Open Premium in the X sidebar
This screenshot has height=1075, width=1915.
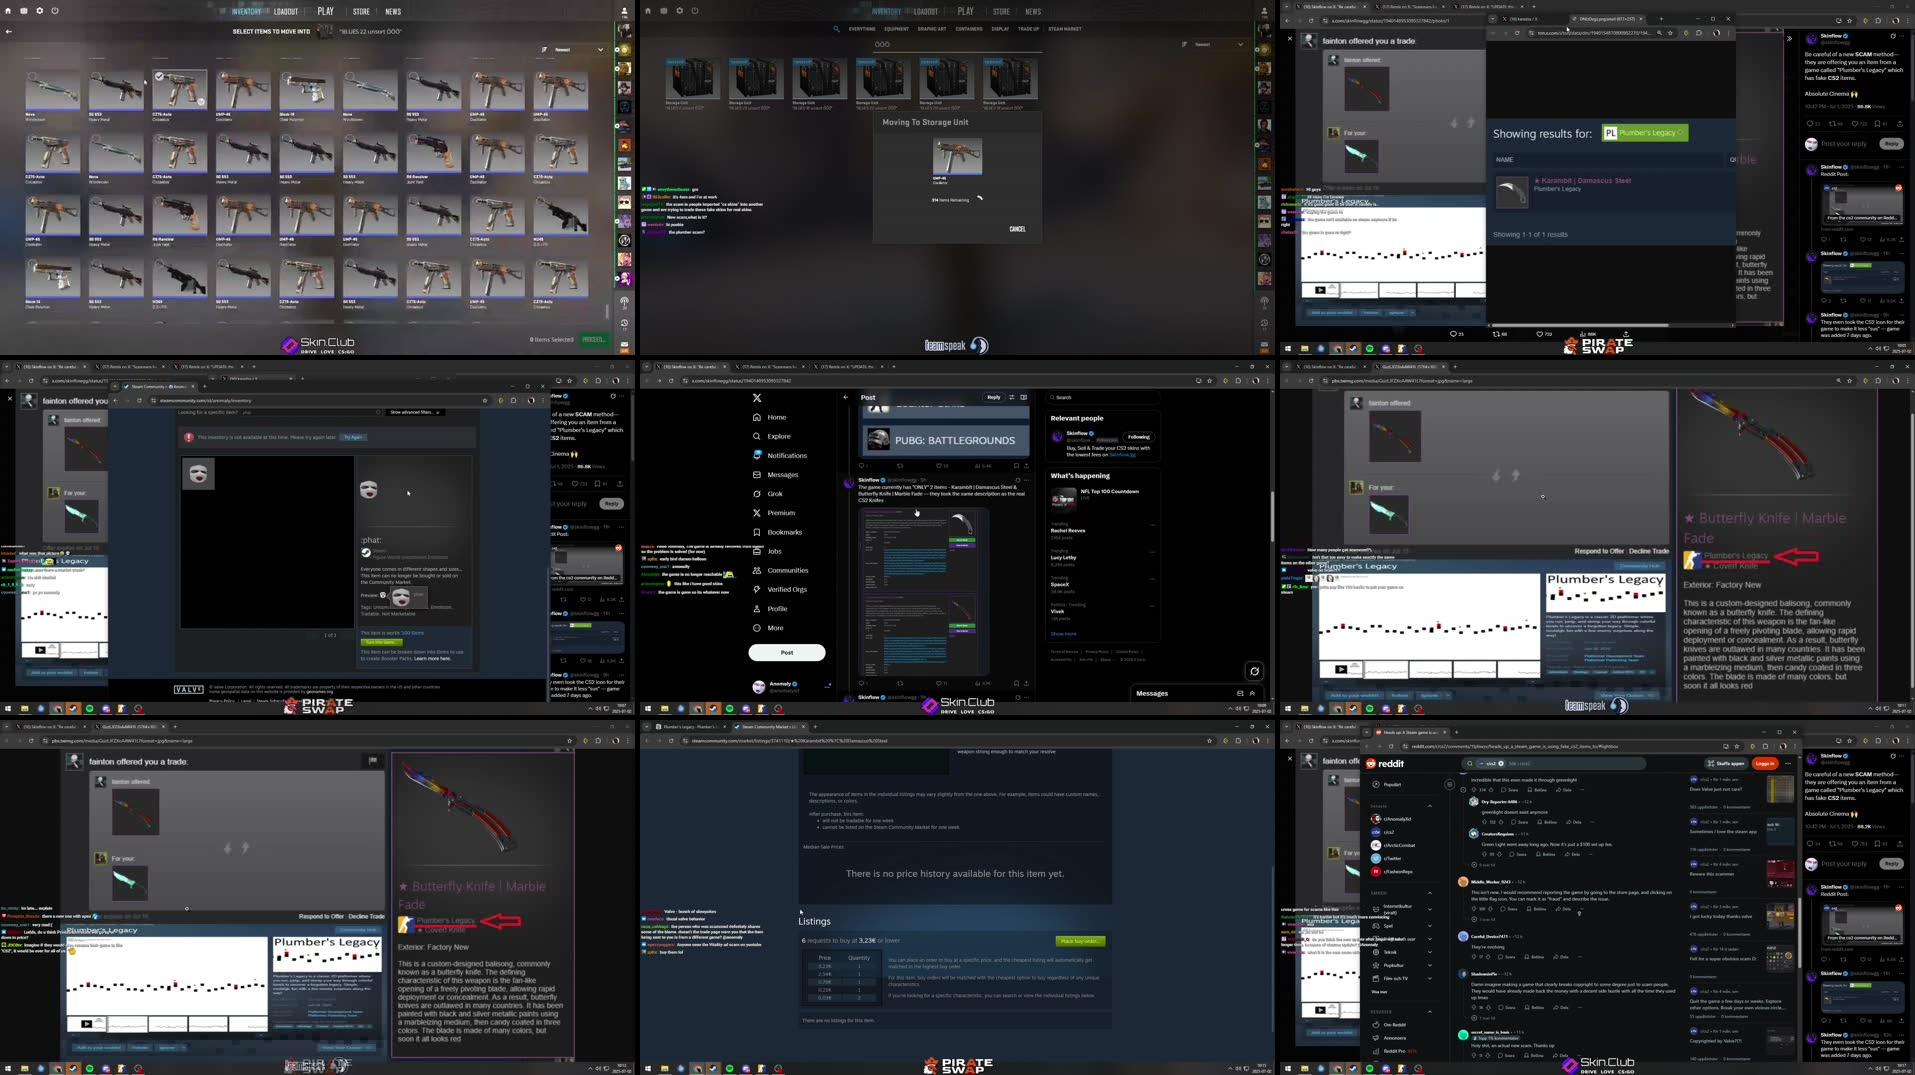click(x=774, y=512)
